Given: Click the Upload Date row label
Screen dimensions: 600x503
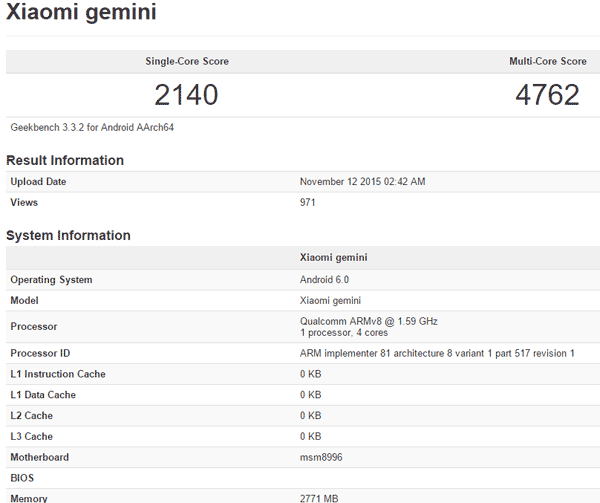Looking at the screenshot, I should (x=38, y=182).
